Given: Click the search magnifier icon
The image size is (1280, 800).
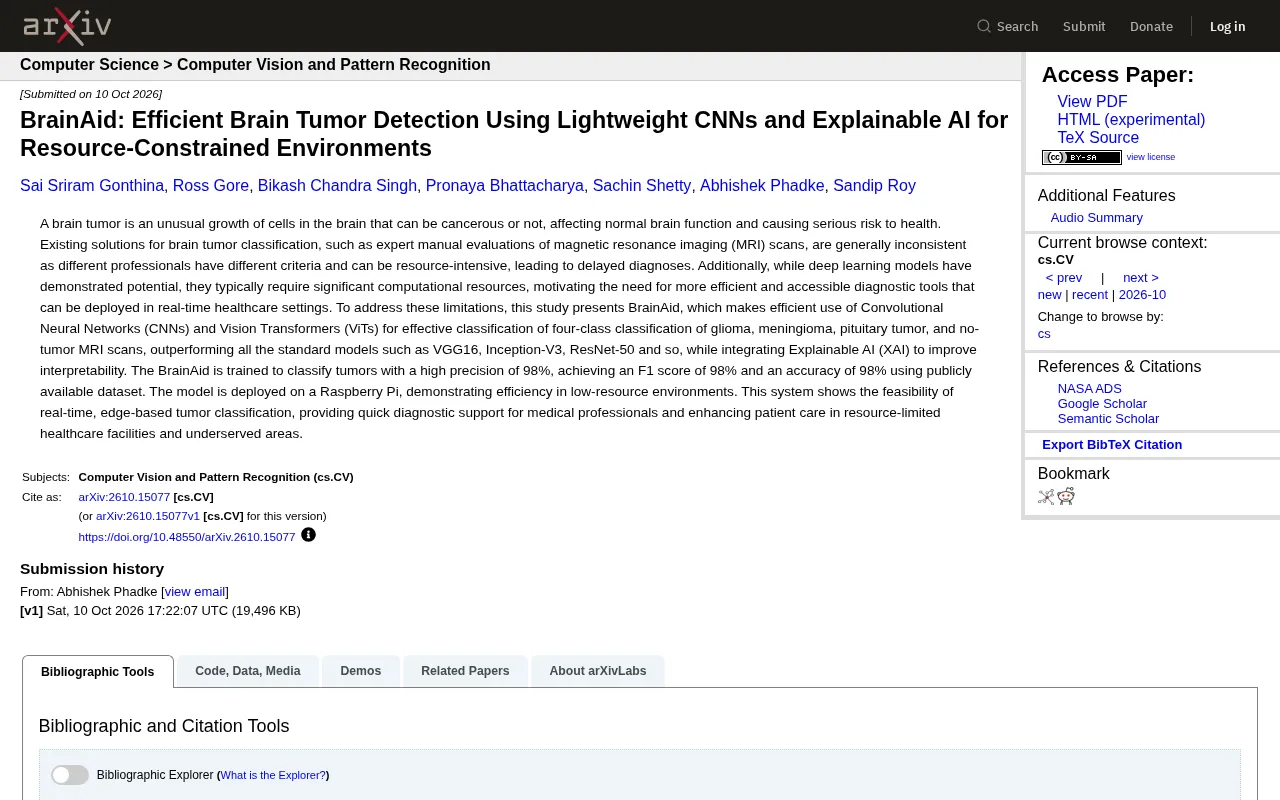Looking at the screenshot, I should point(984,26).
